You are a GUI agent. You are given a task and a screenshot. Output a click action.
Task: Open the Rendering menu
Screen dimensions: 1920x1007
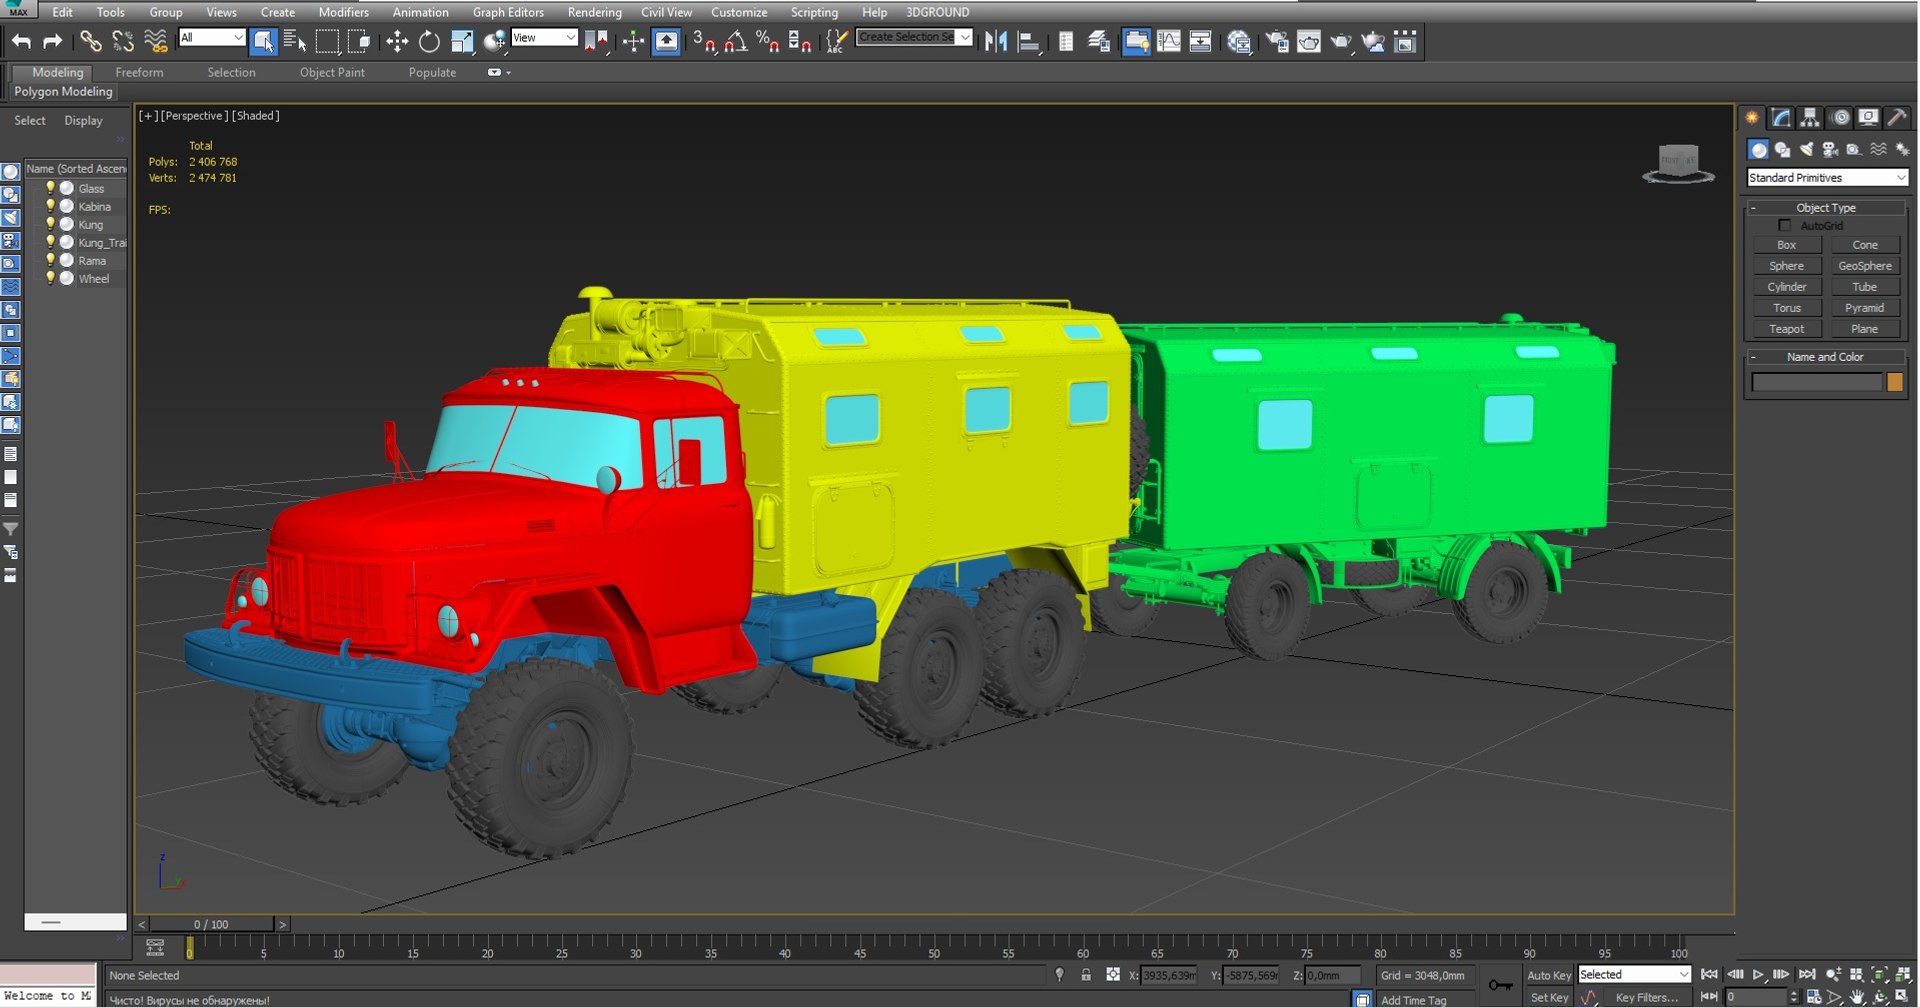pos(594,12)
